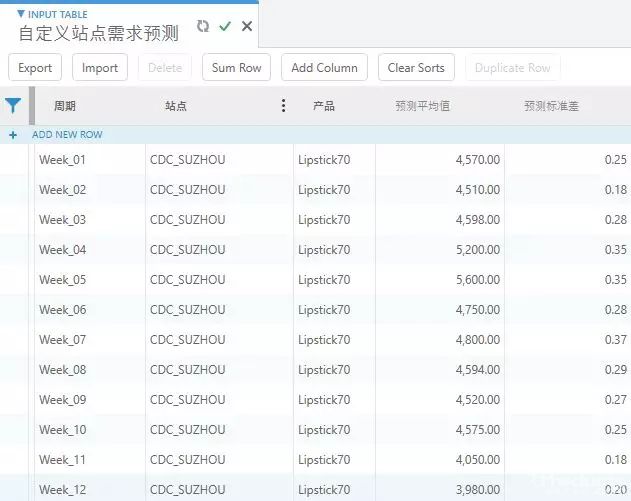The width and height of the screenshot is (631, 501).
Task: Open the filter funnel icon
Action: 13,105
